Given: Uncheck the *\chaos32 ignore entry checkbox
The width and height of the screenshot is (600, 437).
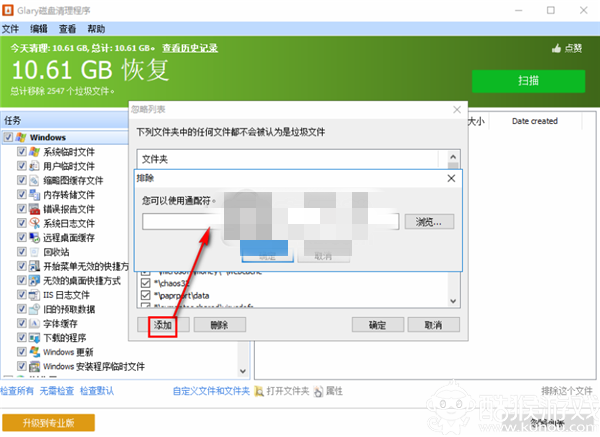Looking at the screenshot, I should point(145,283).
